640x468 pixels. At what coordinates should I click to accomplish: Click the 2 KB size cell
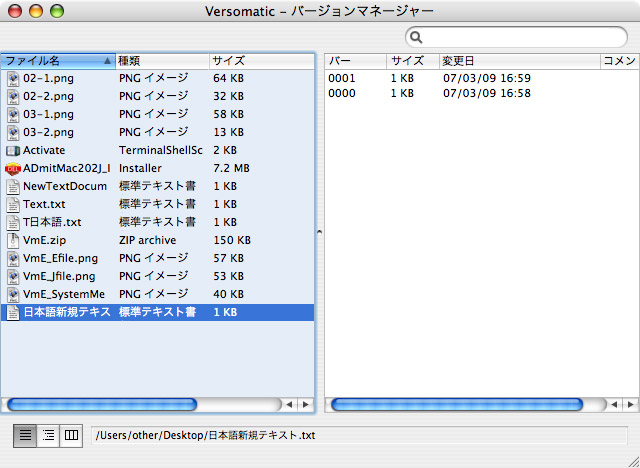coord(225,151)
